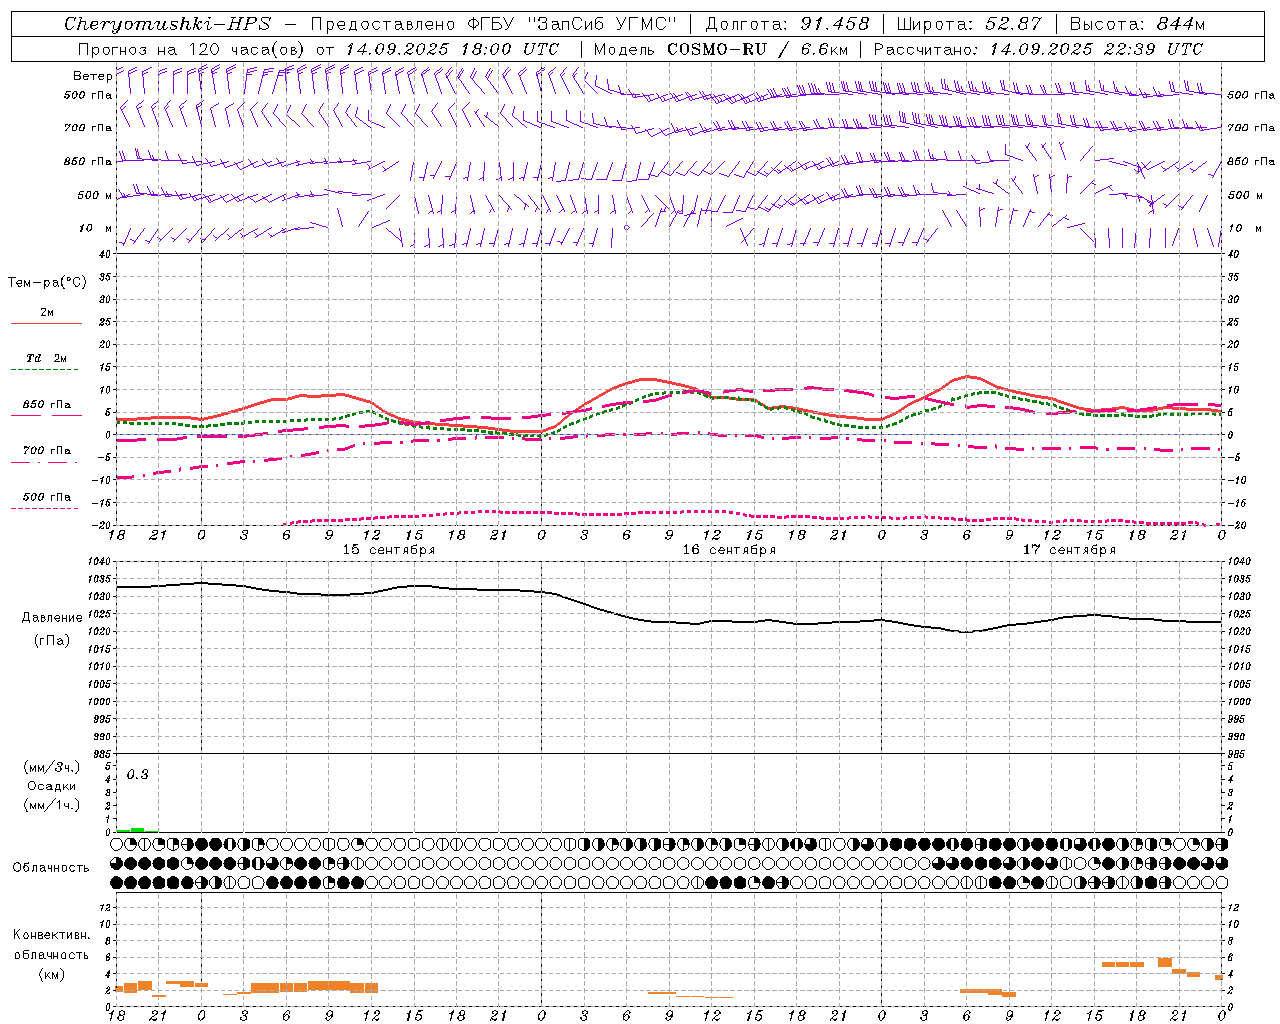Click the Прогноз на 120 часа(ов) text

[x=191, y=49]
